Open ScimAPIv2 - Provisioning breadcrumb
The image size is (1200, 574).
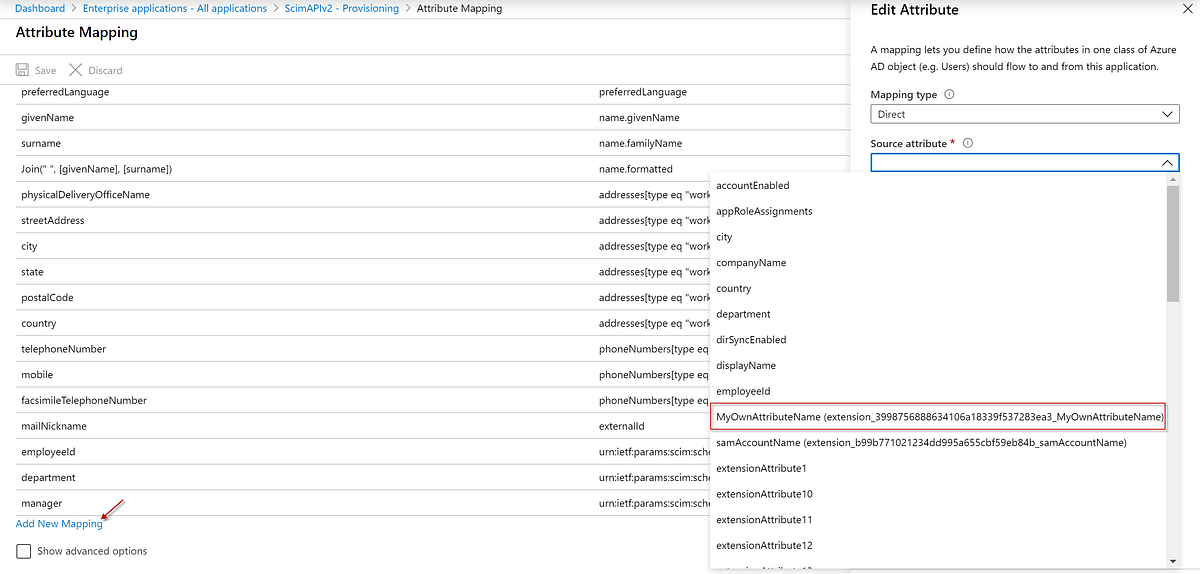(341, 8)
